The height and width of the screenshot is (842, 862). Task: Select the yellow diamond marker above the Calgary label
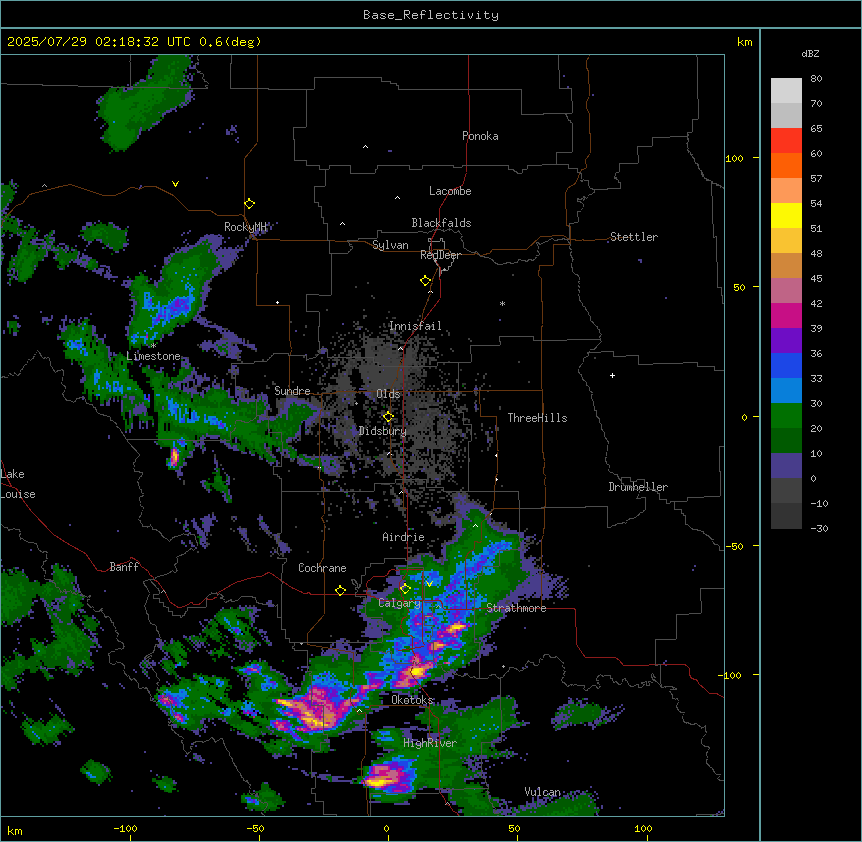pos(405,589)
